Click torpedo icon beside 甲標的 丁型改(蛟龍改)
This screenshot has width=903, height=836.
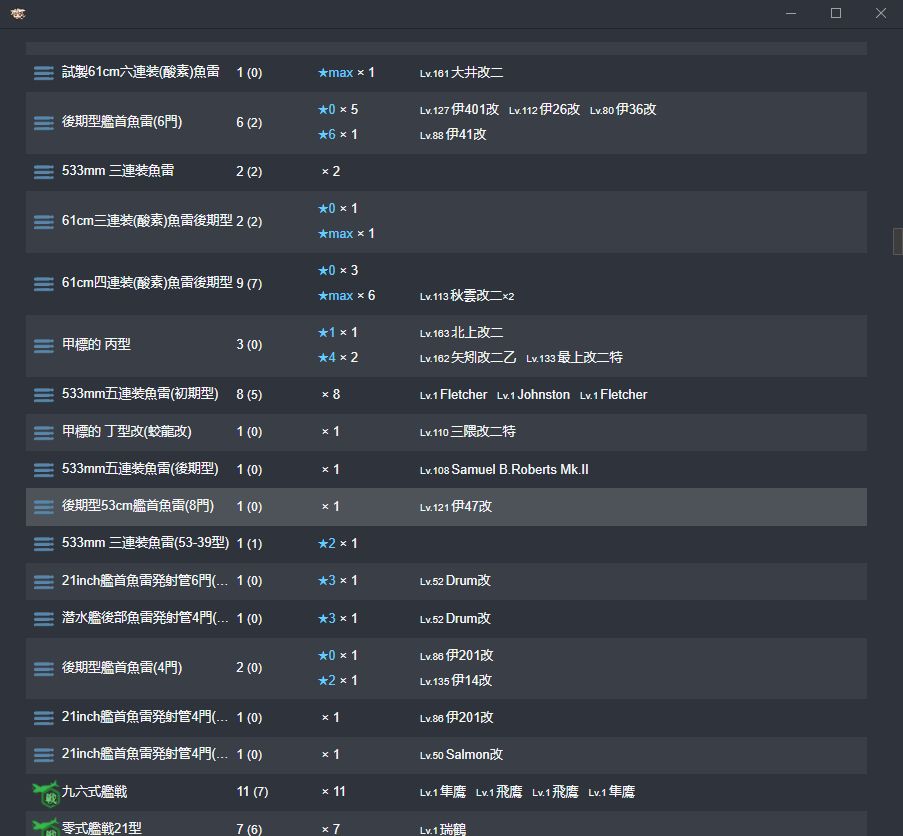pos(44,432)
